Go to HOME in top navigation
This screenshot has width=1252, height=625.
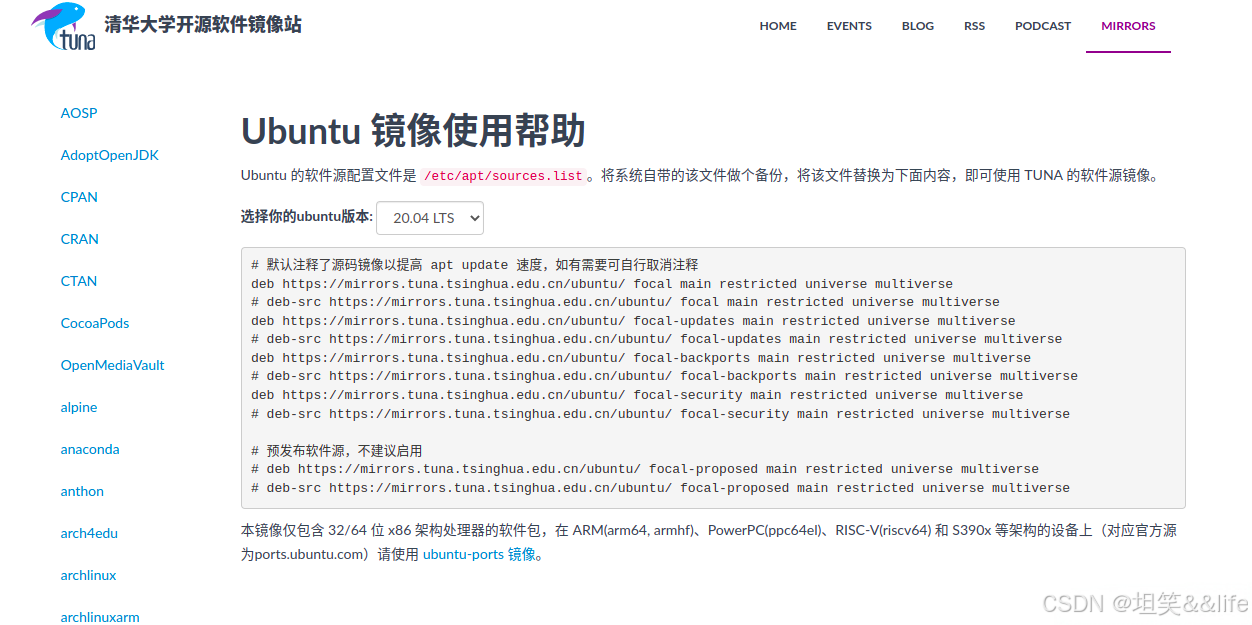coord(778,26)
